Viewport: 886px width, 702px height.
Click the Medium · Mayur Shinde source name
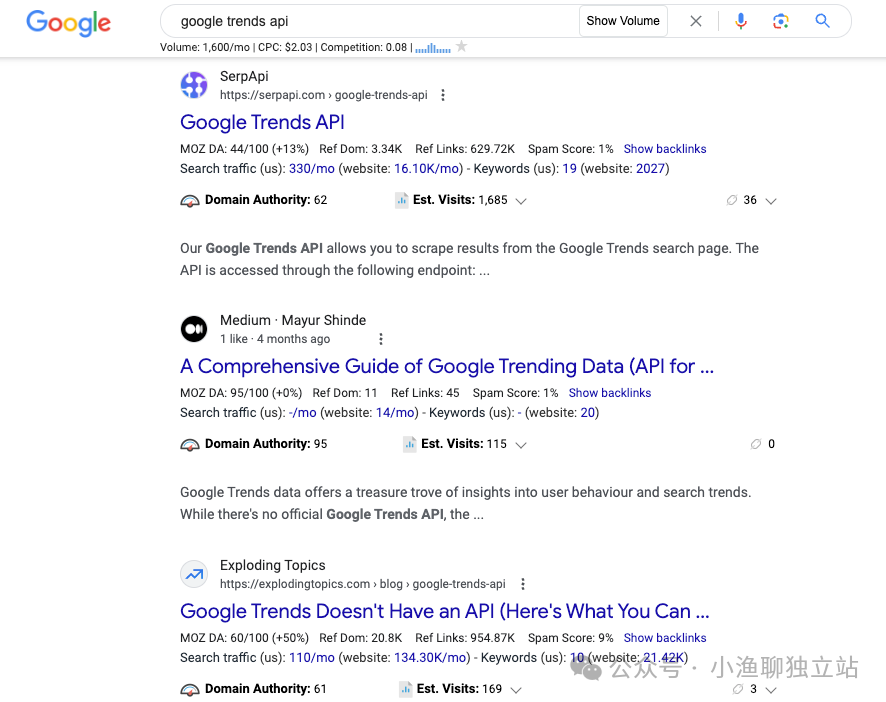293,320
